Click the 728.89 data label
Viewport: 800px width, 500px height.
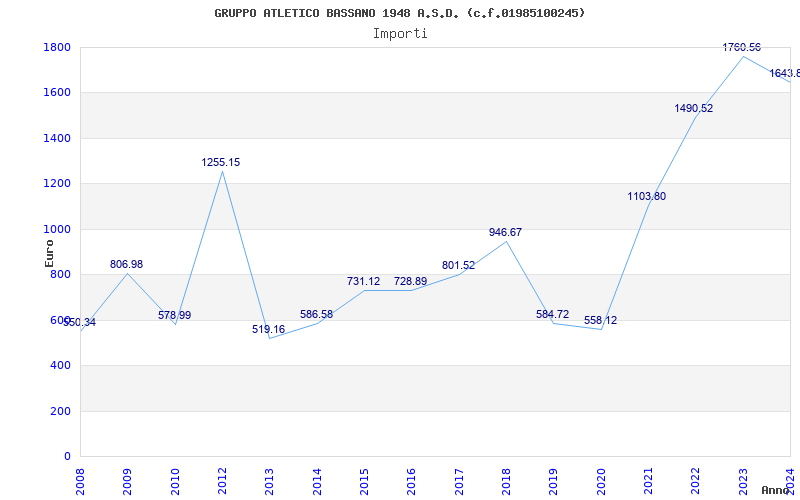tap(410, 281)
